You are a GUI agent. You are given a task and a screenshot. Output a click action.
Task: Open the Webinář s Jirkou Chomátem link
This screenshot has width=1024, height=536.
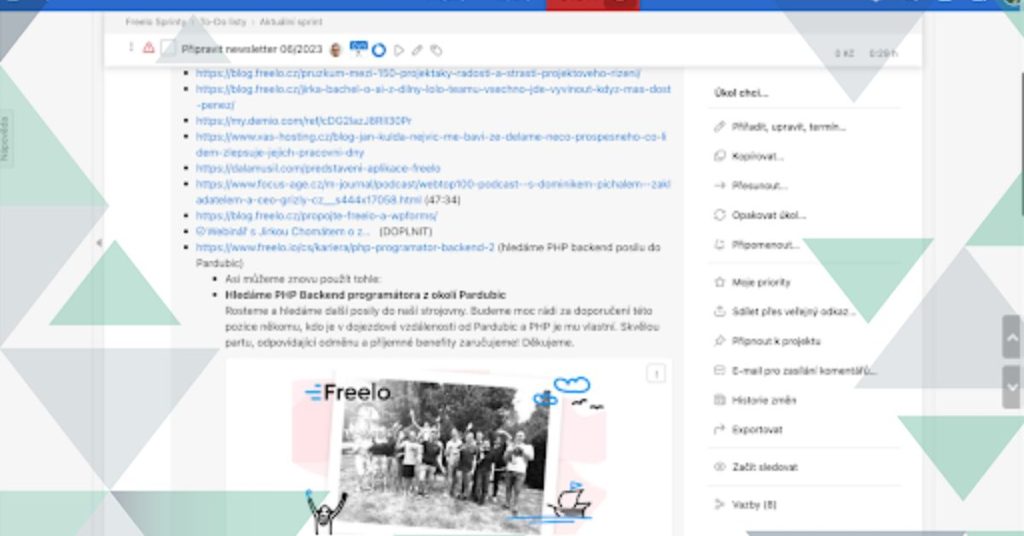[283, 231]
